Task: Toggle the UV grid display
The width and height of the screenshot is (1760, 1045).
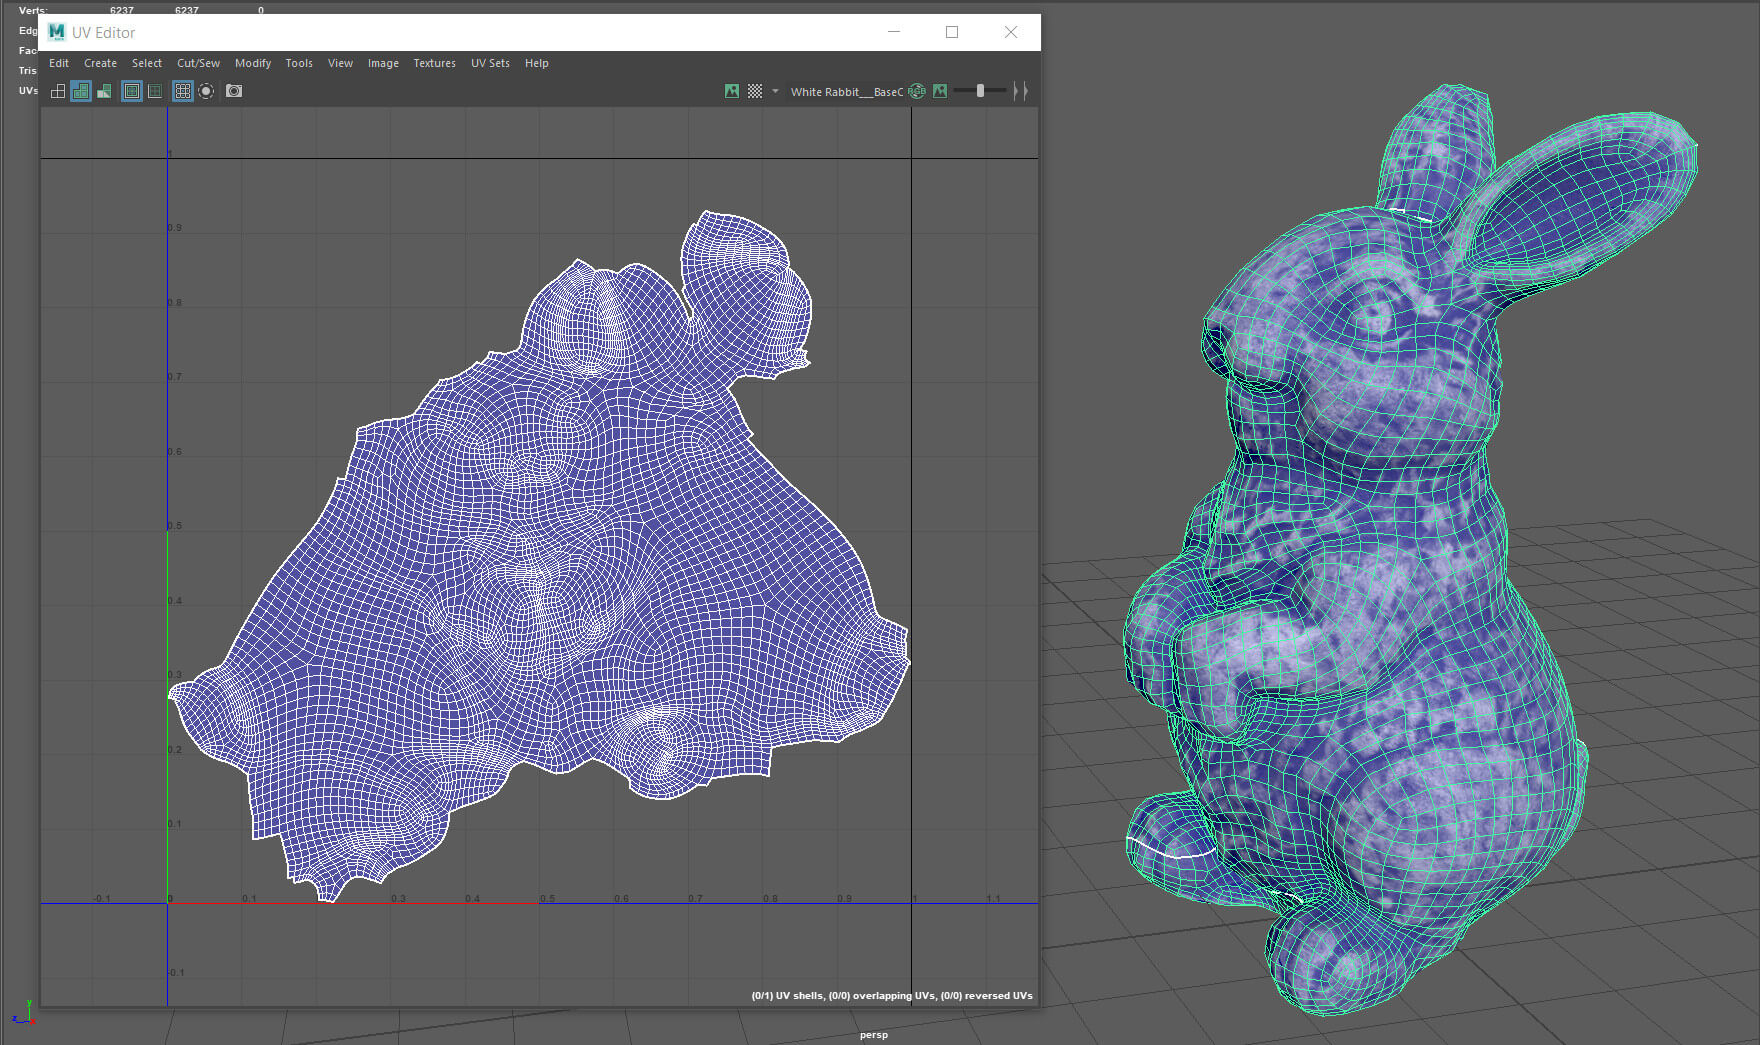Action: 182,91
